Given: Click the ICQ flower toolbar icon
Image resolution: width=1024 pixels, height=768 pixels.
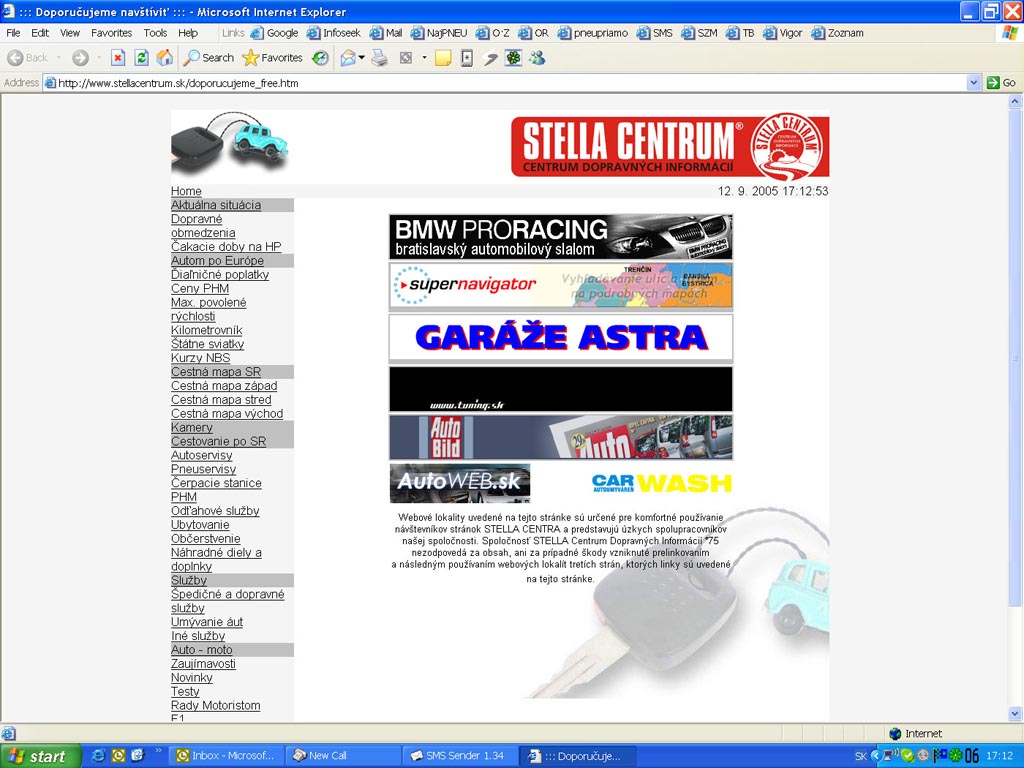Looking at the screenshot, I should [x=513, y=58].
